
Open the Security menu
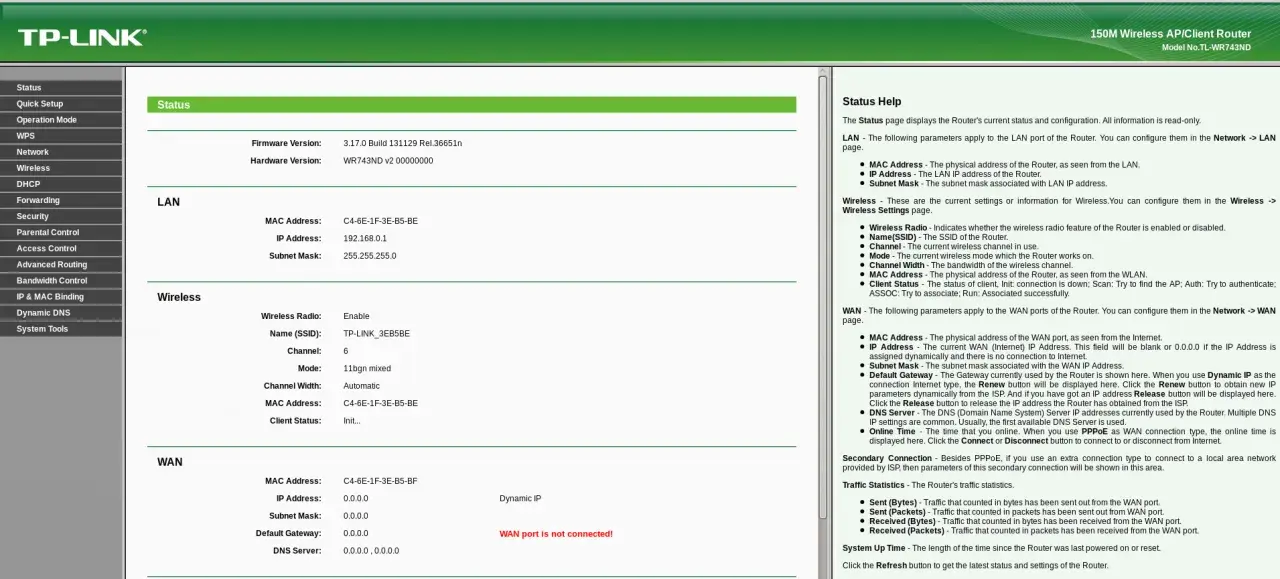coord(61,216)
